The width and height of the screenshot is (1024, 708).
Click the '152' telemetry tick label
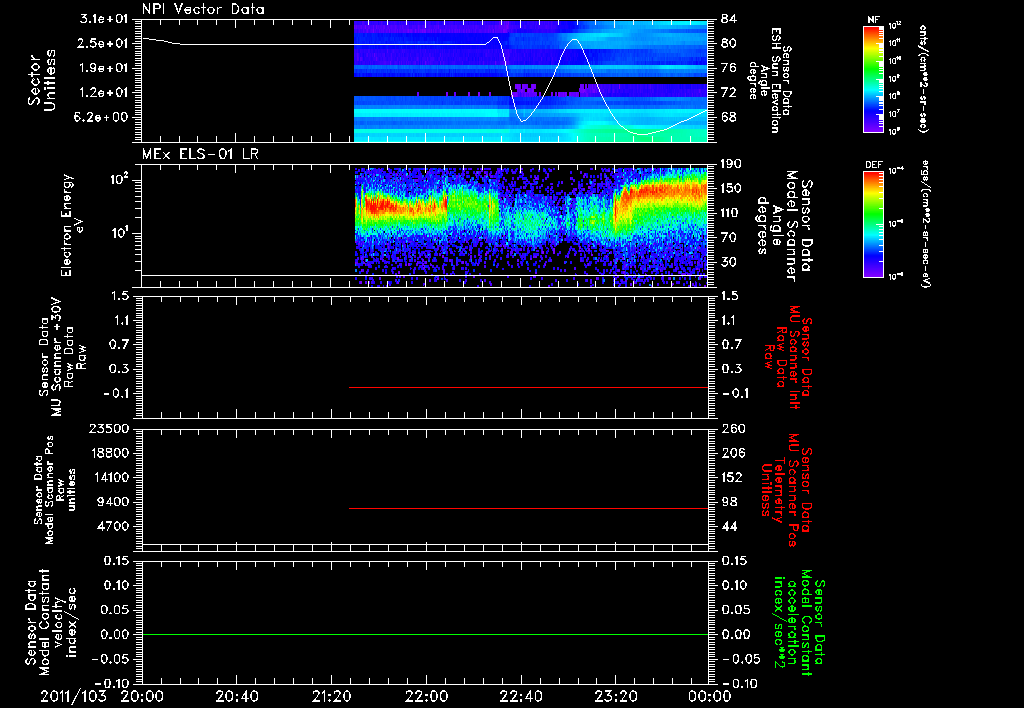click(x=733, y=477)
